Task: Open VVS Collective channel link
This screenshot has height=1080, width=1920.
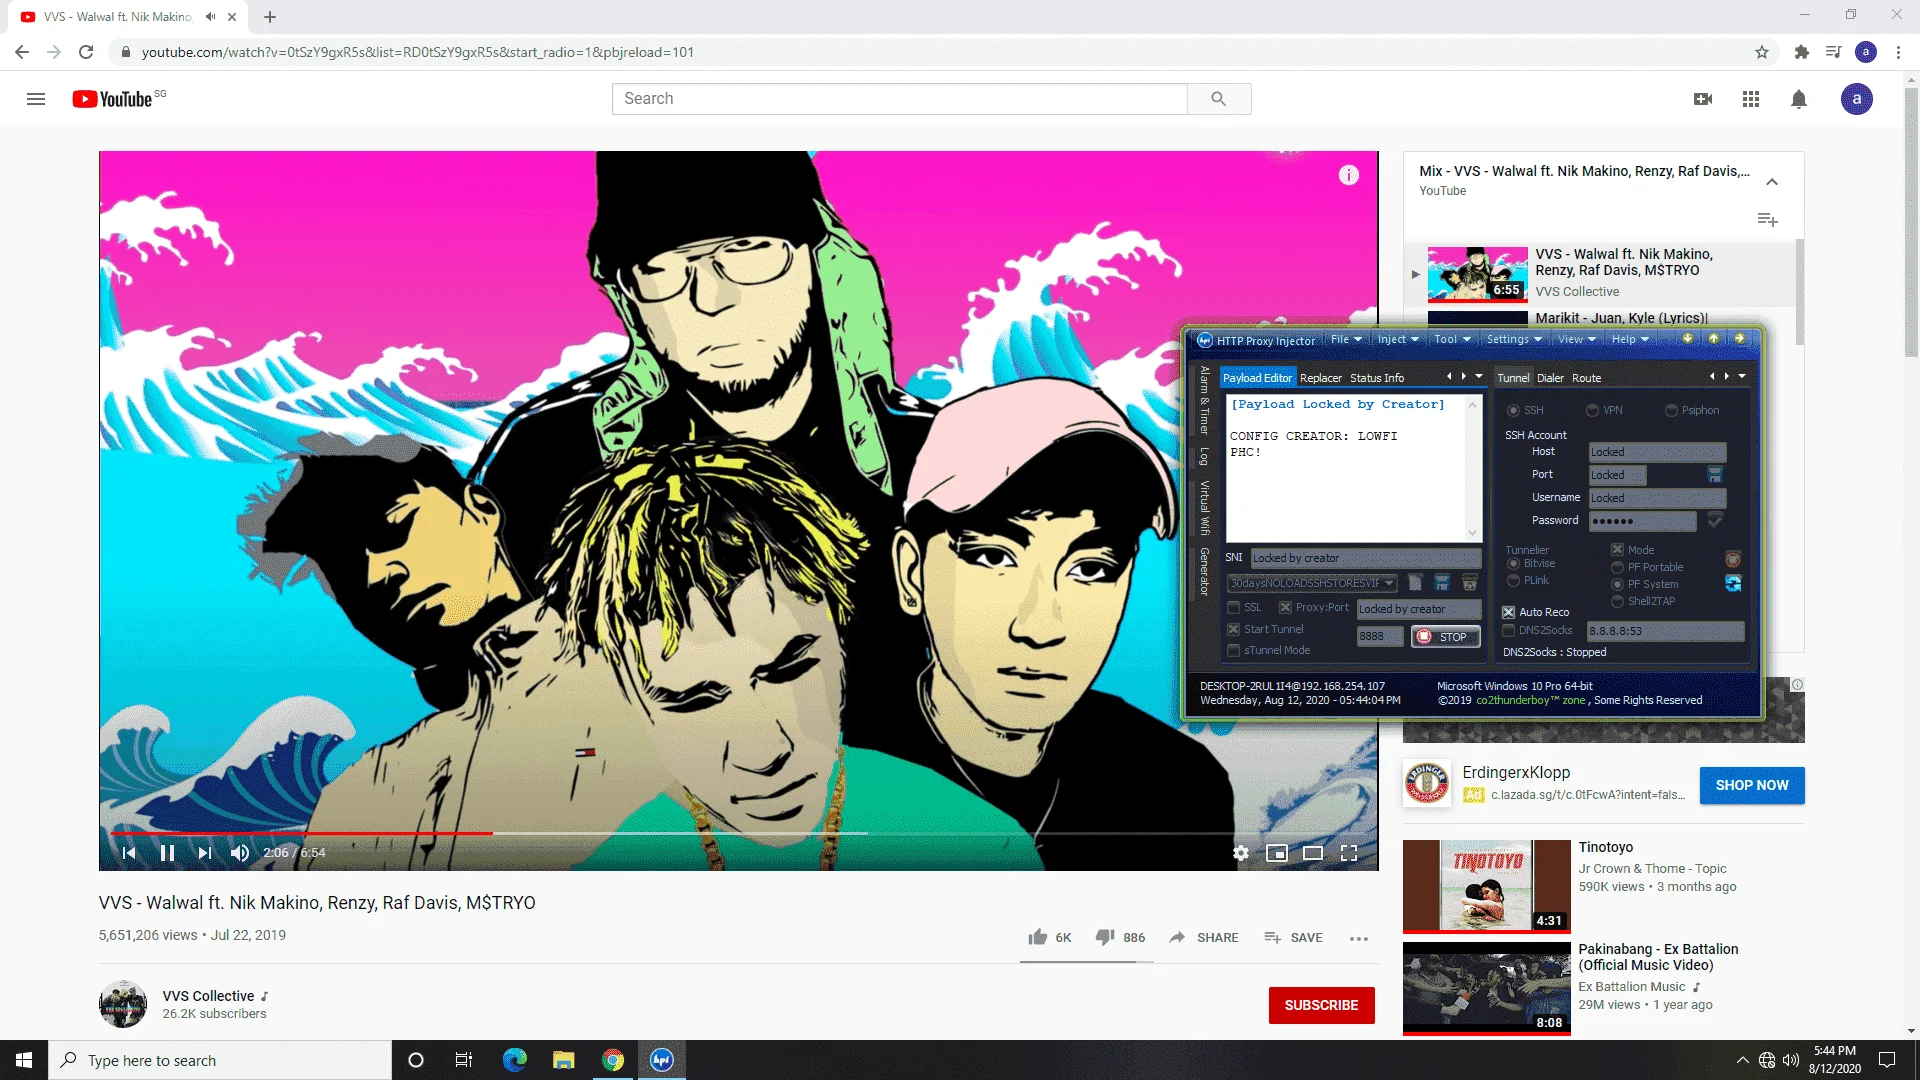Action: click(208, 996)
